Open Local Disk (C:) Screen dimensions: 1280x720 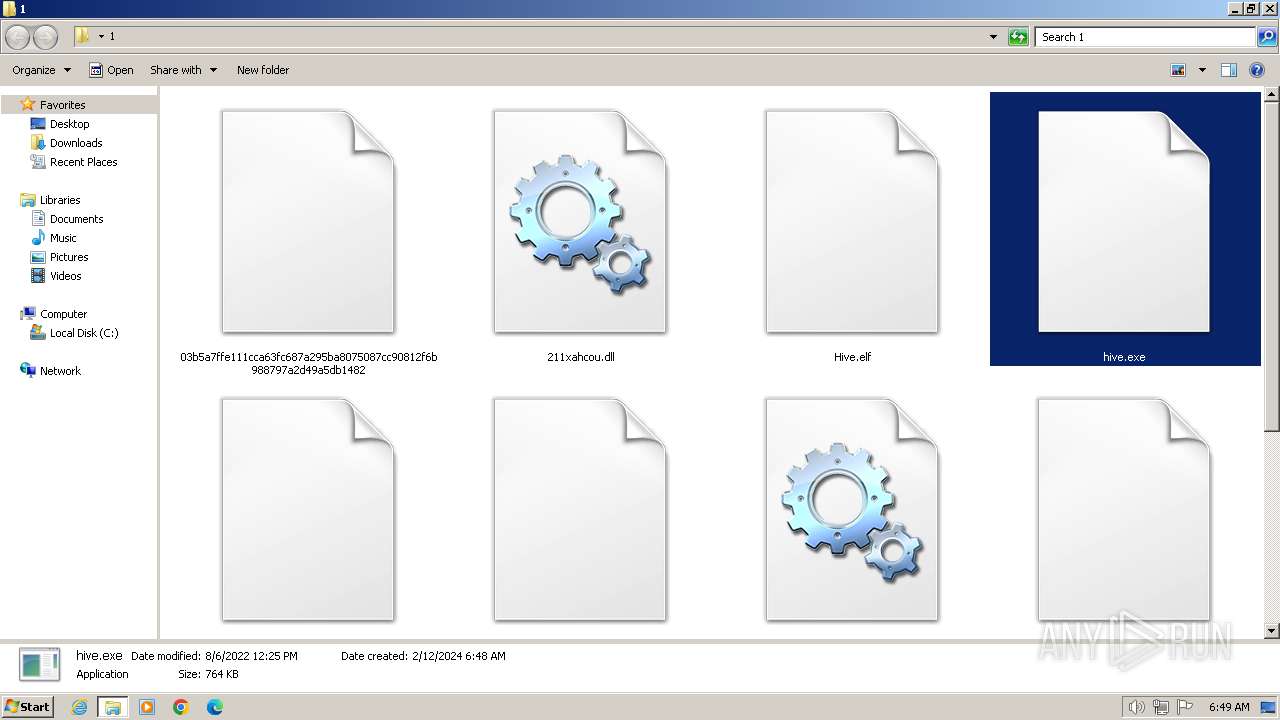[84, 333]
